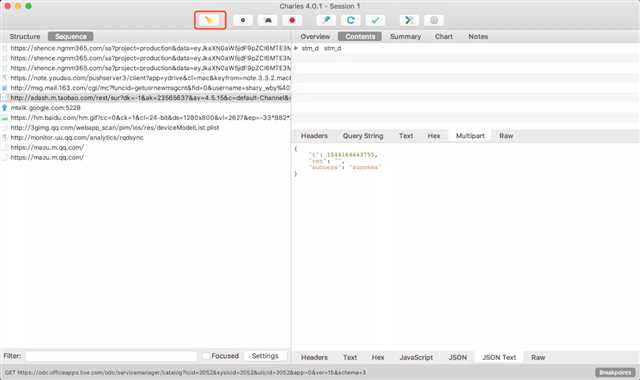Show the response Text tab at the bottom

click(x=350, y=357)
